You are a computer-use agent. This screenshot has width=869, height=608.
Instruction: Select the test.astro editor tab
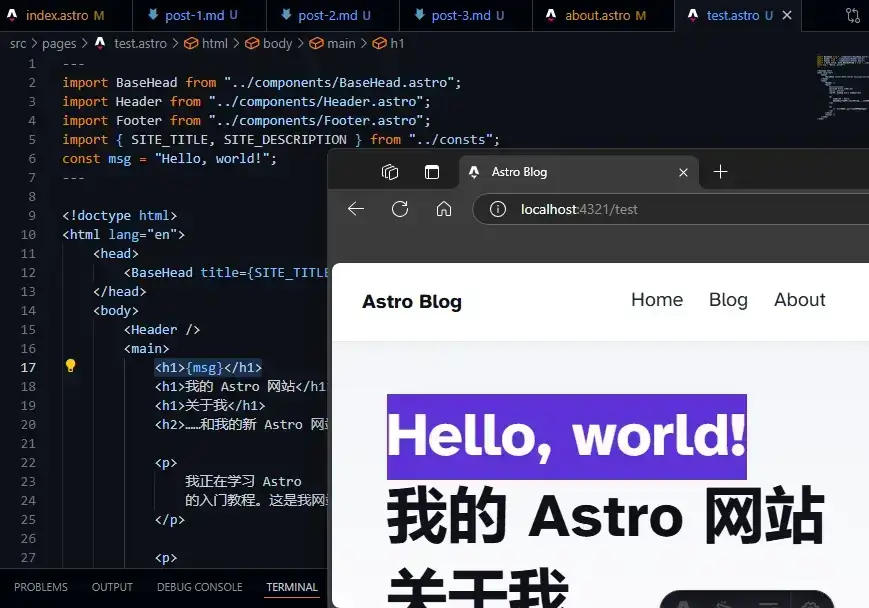[x=738, y=16]
